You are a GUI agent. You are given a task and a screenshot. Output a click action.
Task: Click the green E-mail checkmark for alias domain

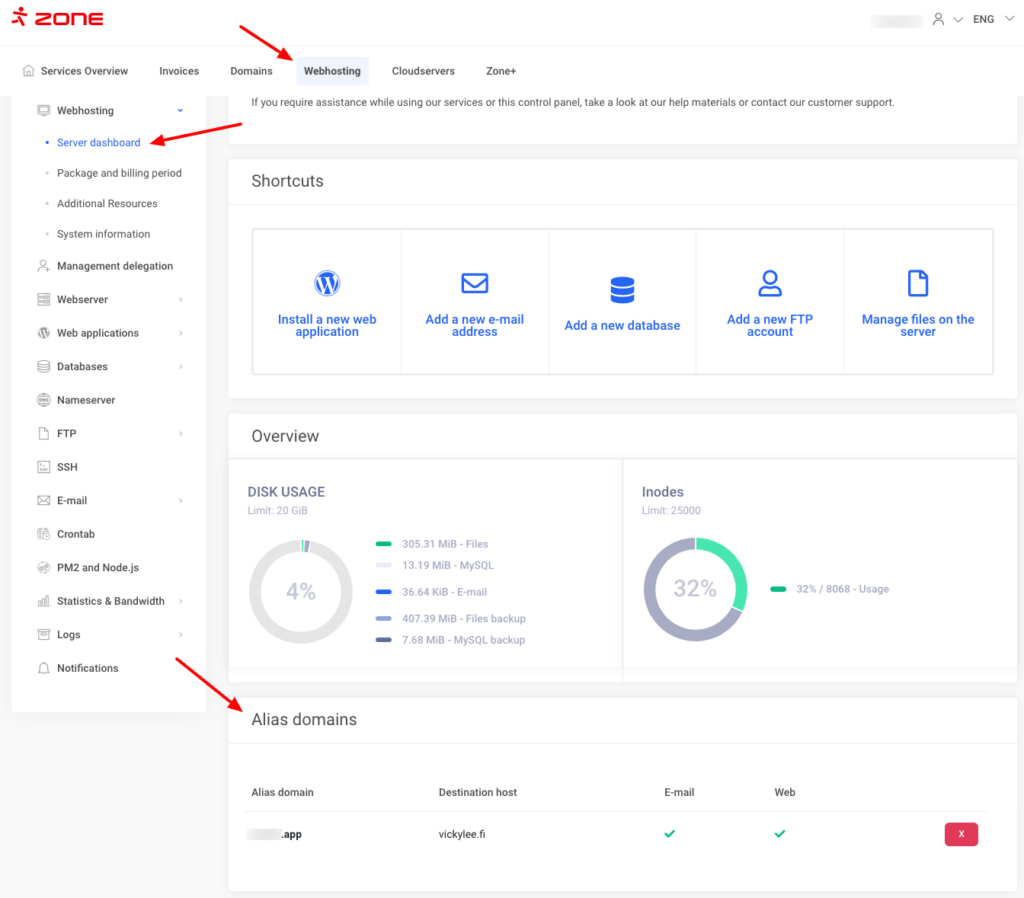click(x=670, y=834)
